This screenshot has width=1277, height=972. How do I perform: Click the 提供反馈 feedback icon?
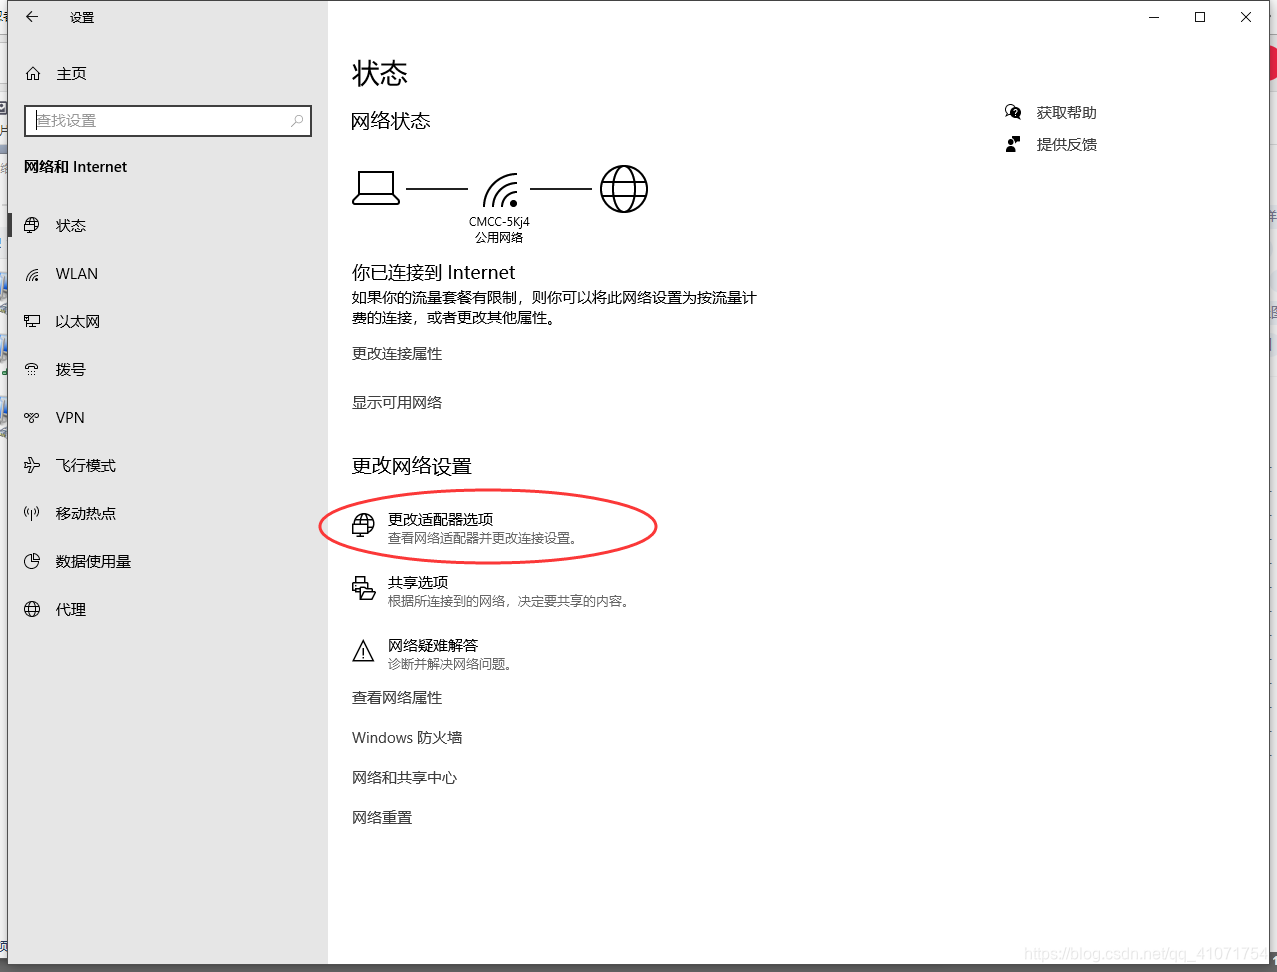(1013, 144)
